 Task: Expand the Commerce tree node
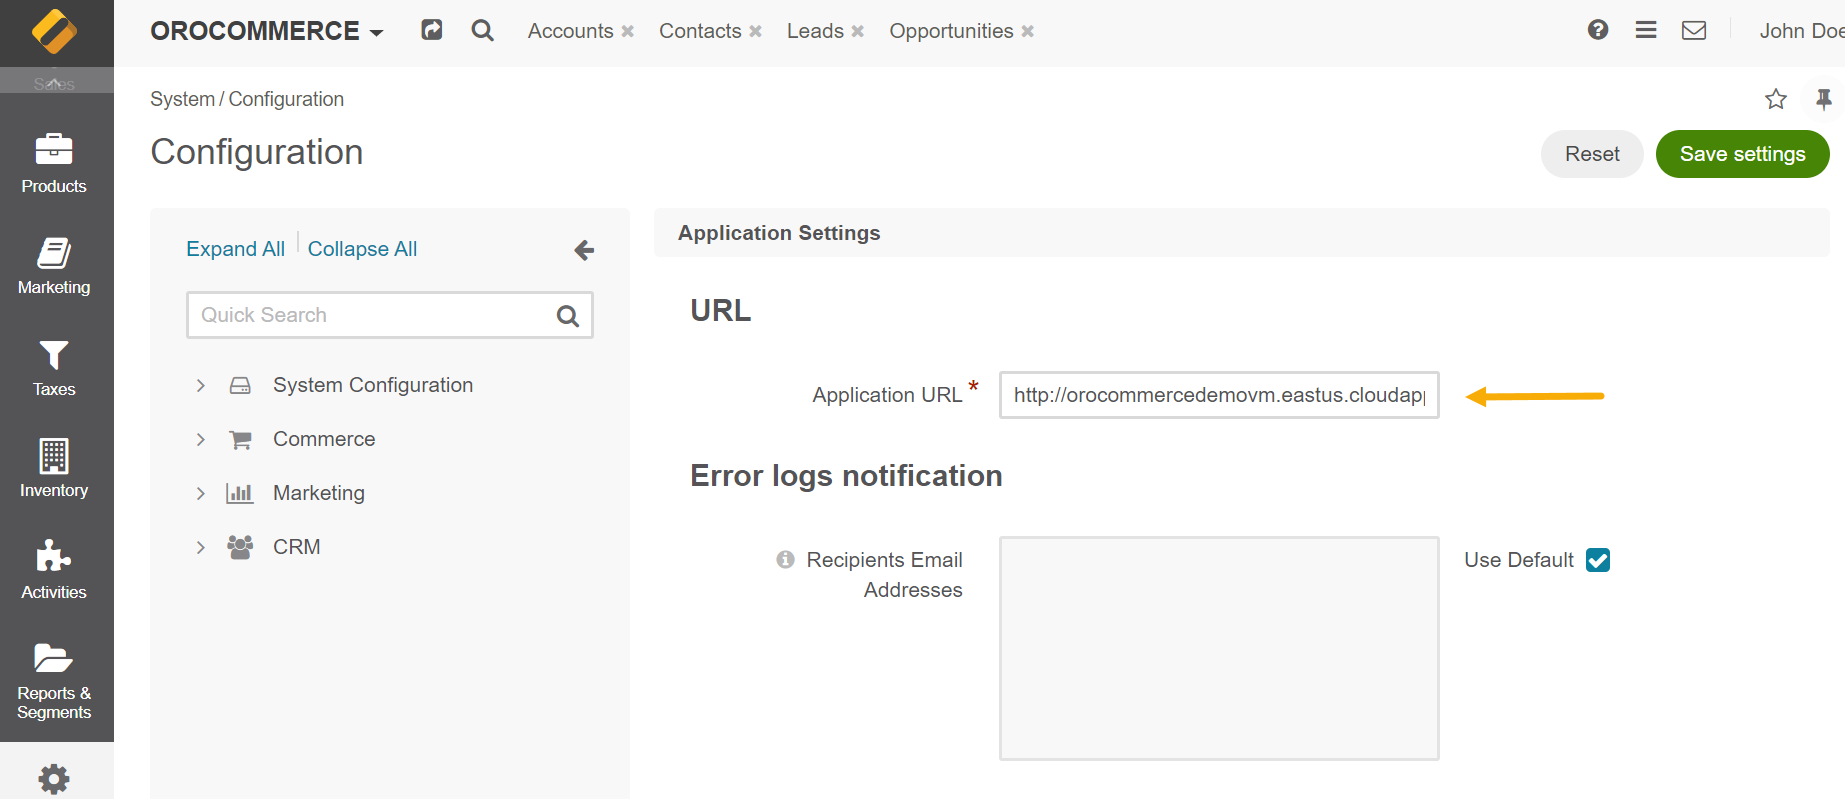coord(201,440)
